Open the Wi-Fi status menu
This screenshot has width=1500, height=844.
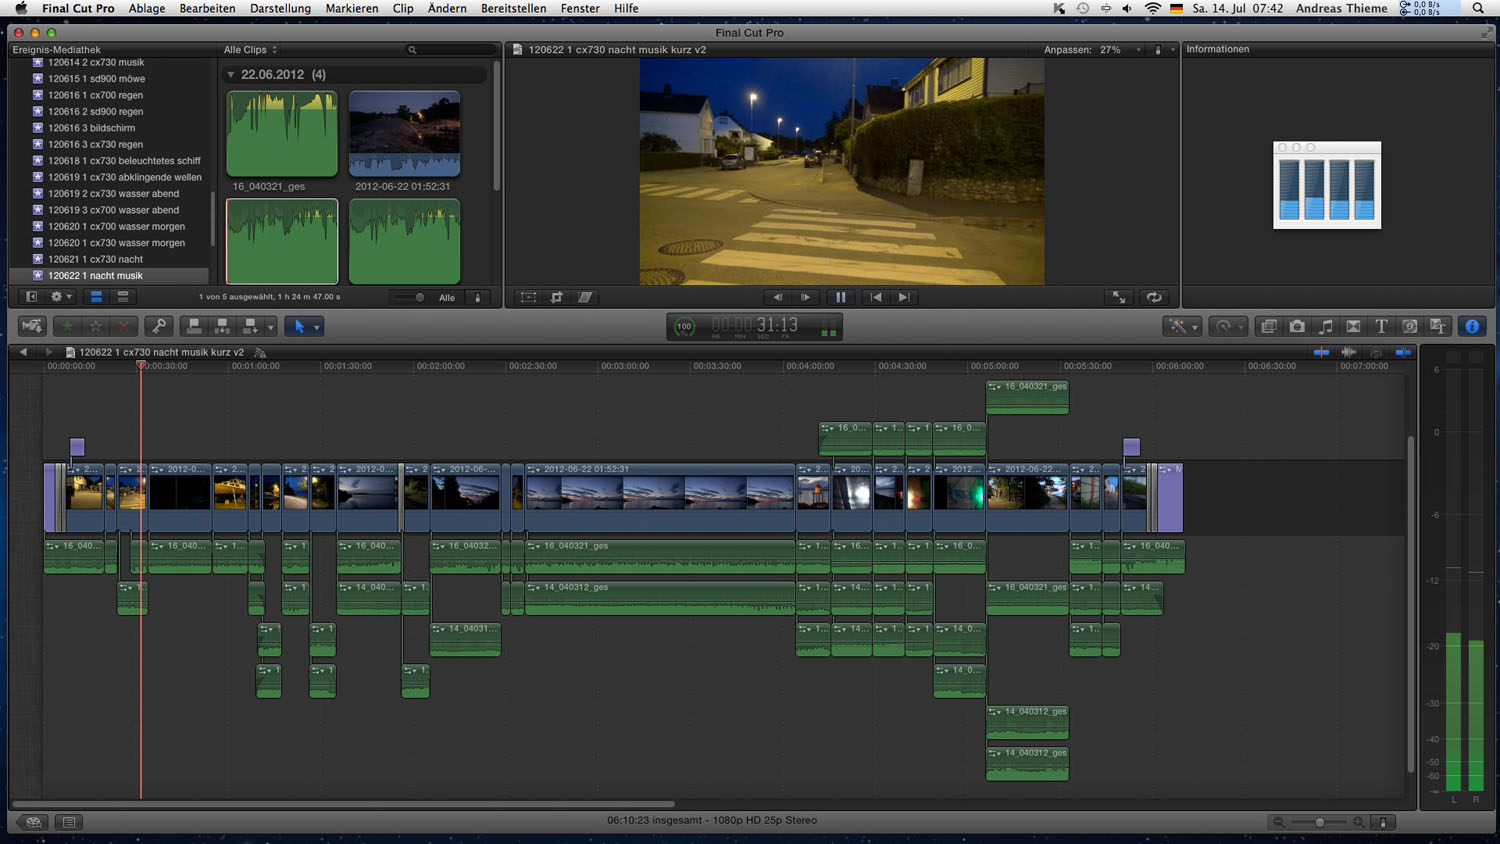[1152, 8]
